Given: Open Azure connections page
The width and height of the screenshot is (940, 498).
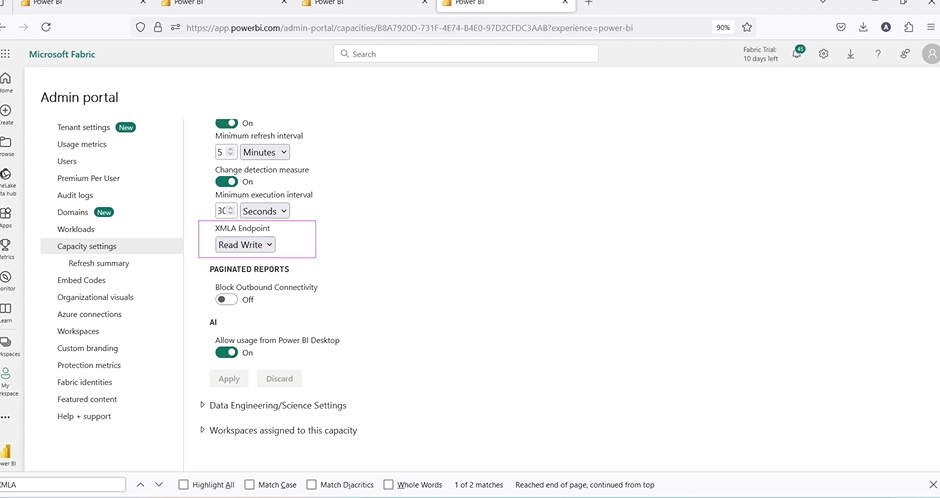Looking at the screenshot, I should point(89,314).
